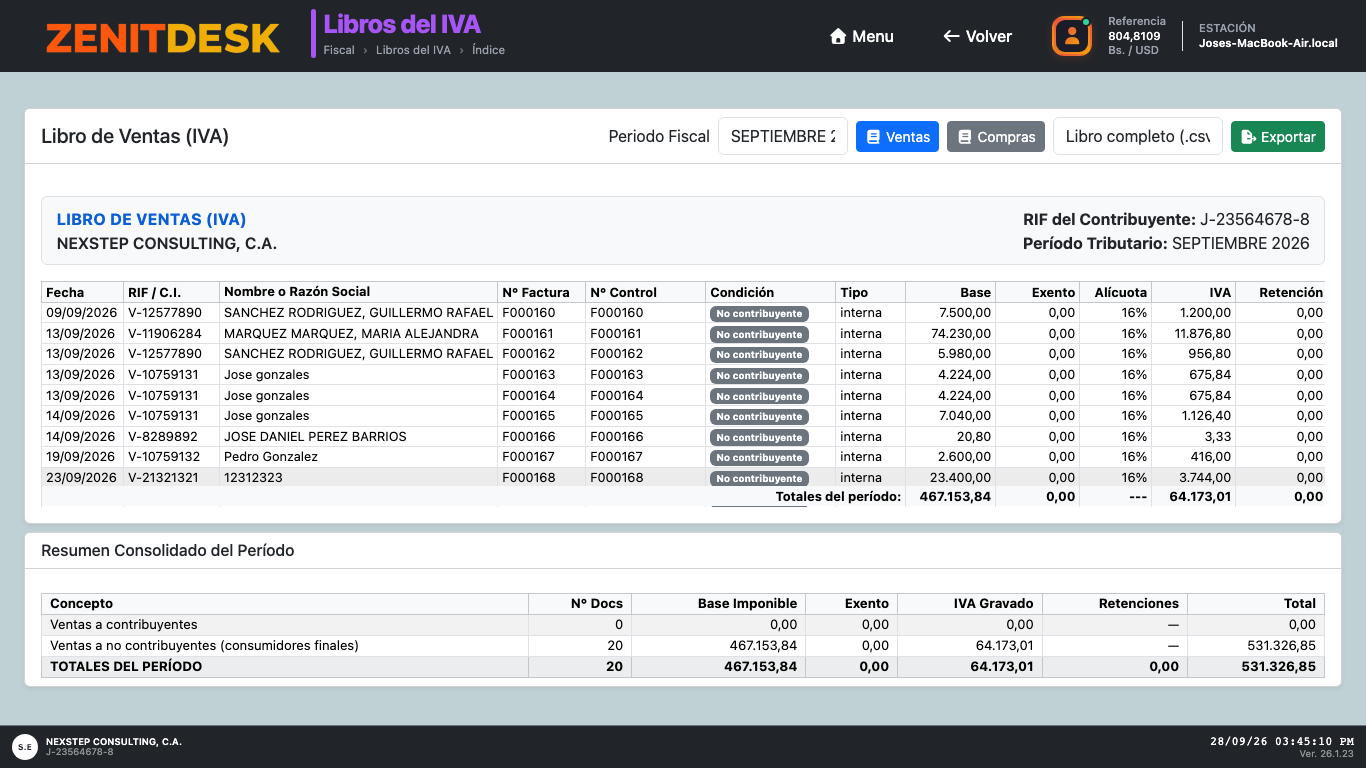Click invoice number F000160

point(527,313)
